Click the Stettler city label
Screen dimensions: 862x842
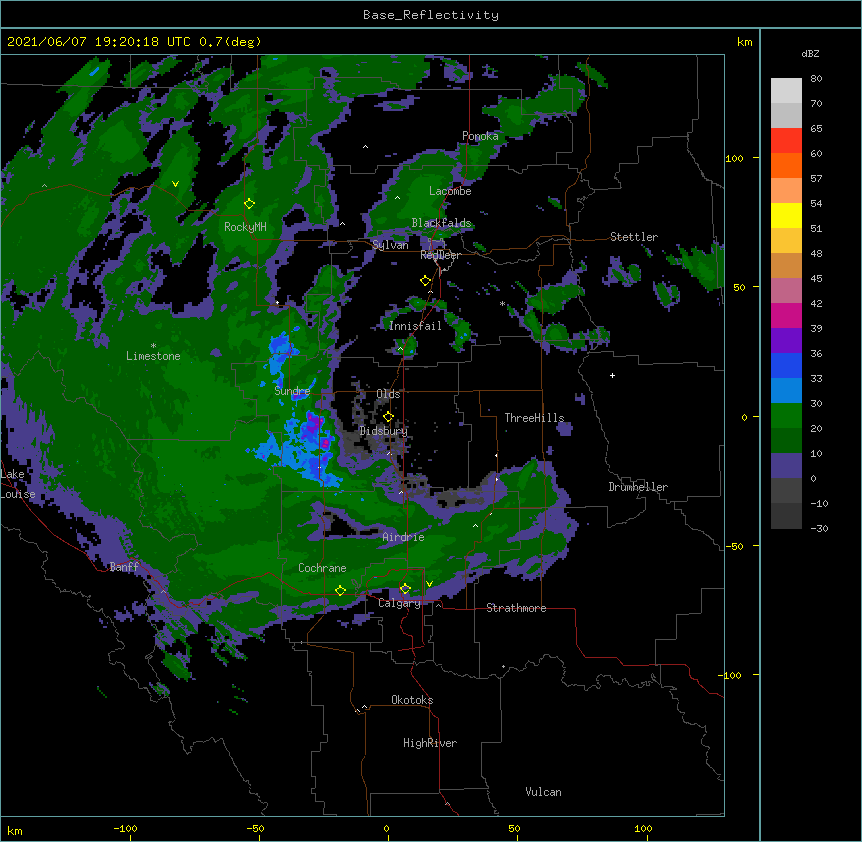point(634,237)
